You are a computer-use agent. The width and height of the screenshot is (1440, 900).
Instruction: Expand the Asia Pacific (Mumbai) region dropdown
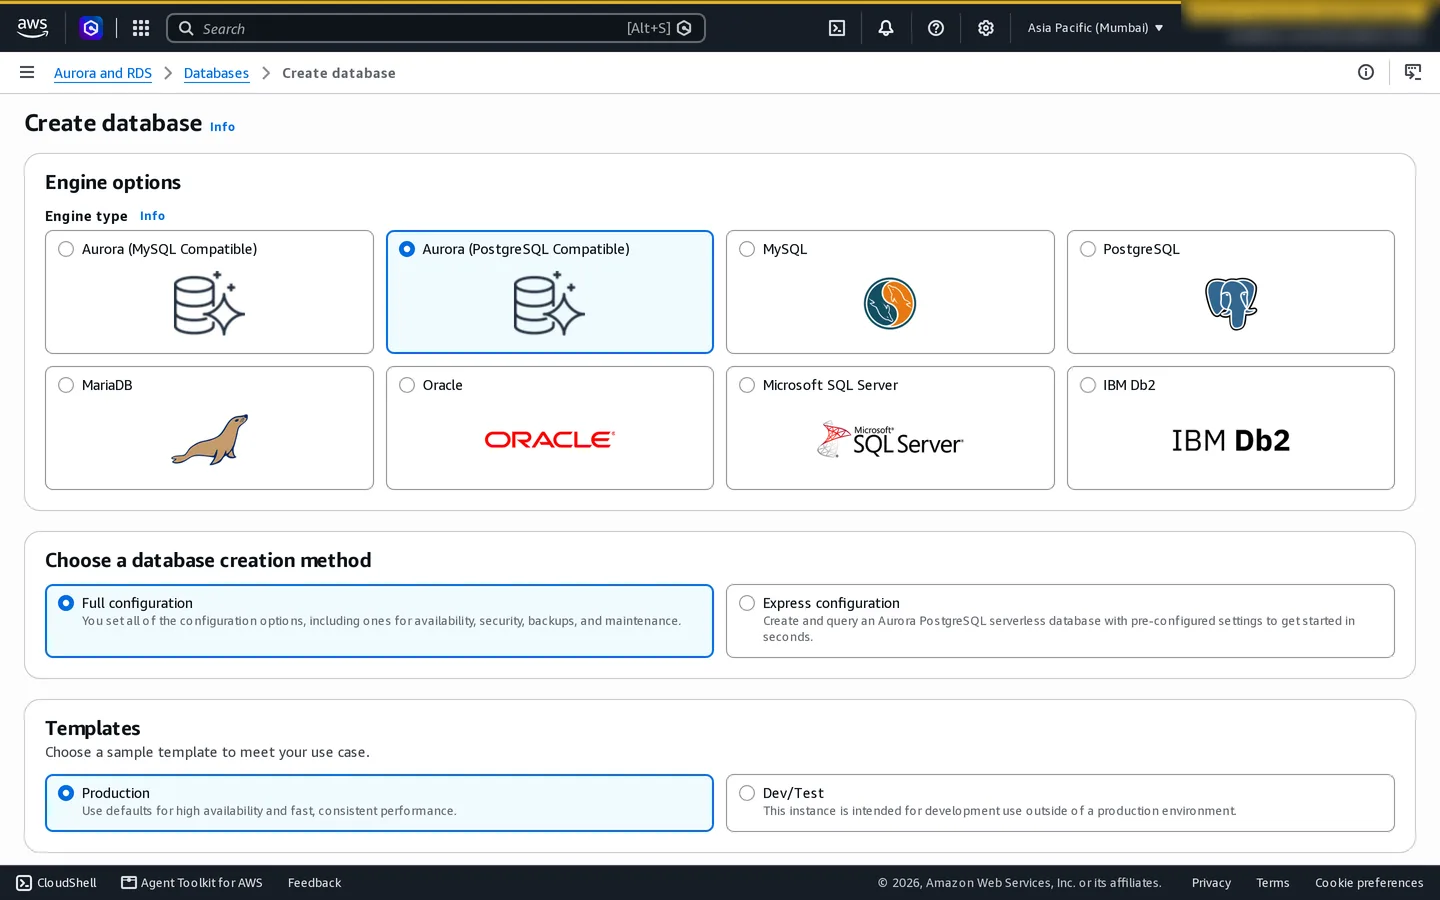pos(1095,28)
